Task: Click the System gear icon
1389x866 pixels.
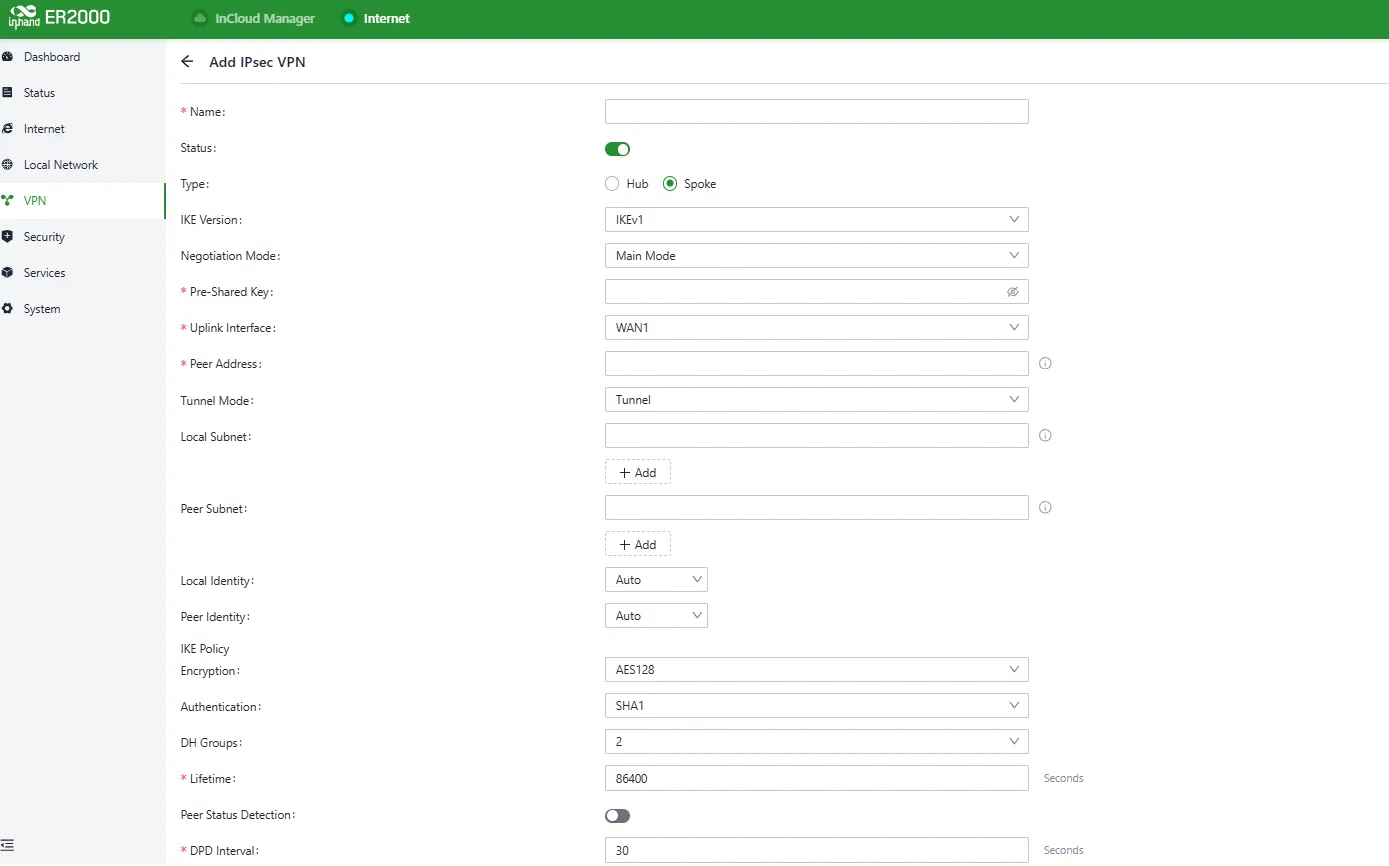Action: [x=8, y=309]
